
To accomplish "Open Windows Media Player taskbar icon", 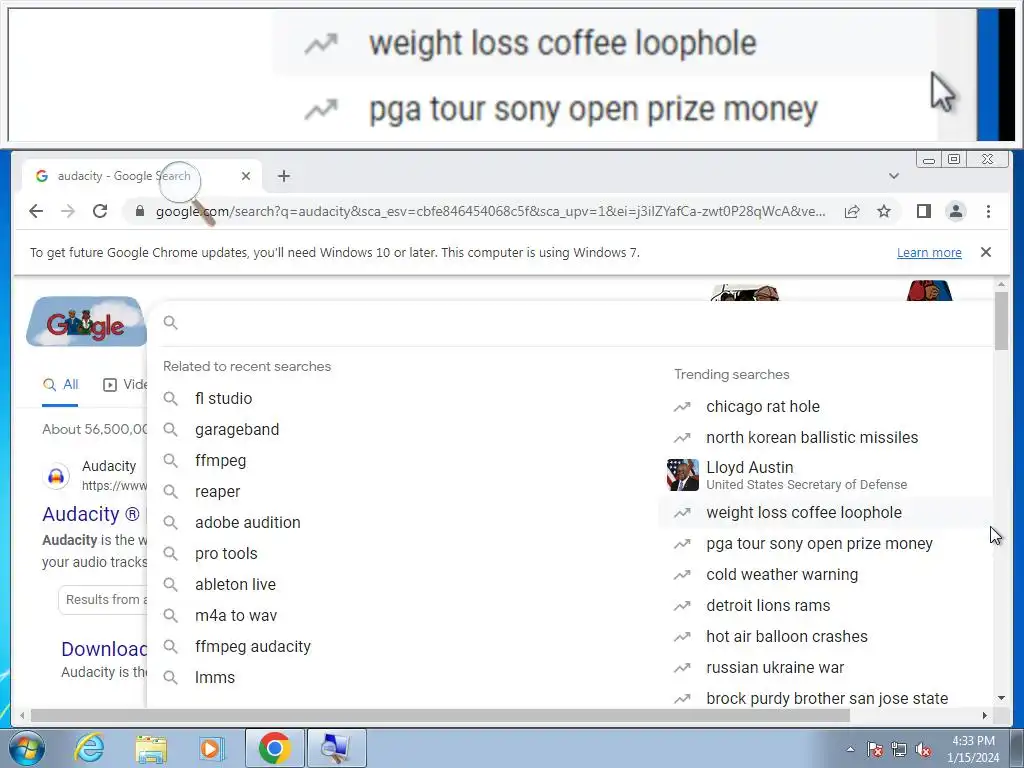I will (210, 748).
